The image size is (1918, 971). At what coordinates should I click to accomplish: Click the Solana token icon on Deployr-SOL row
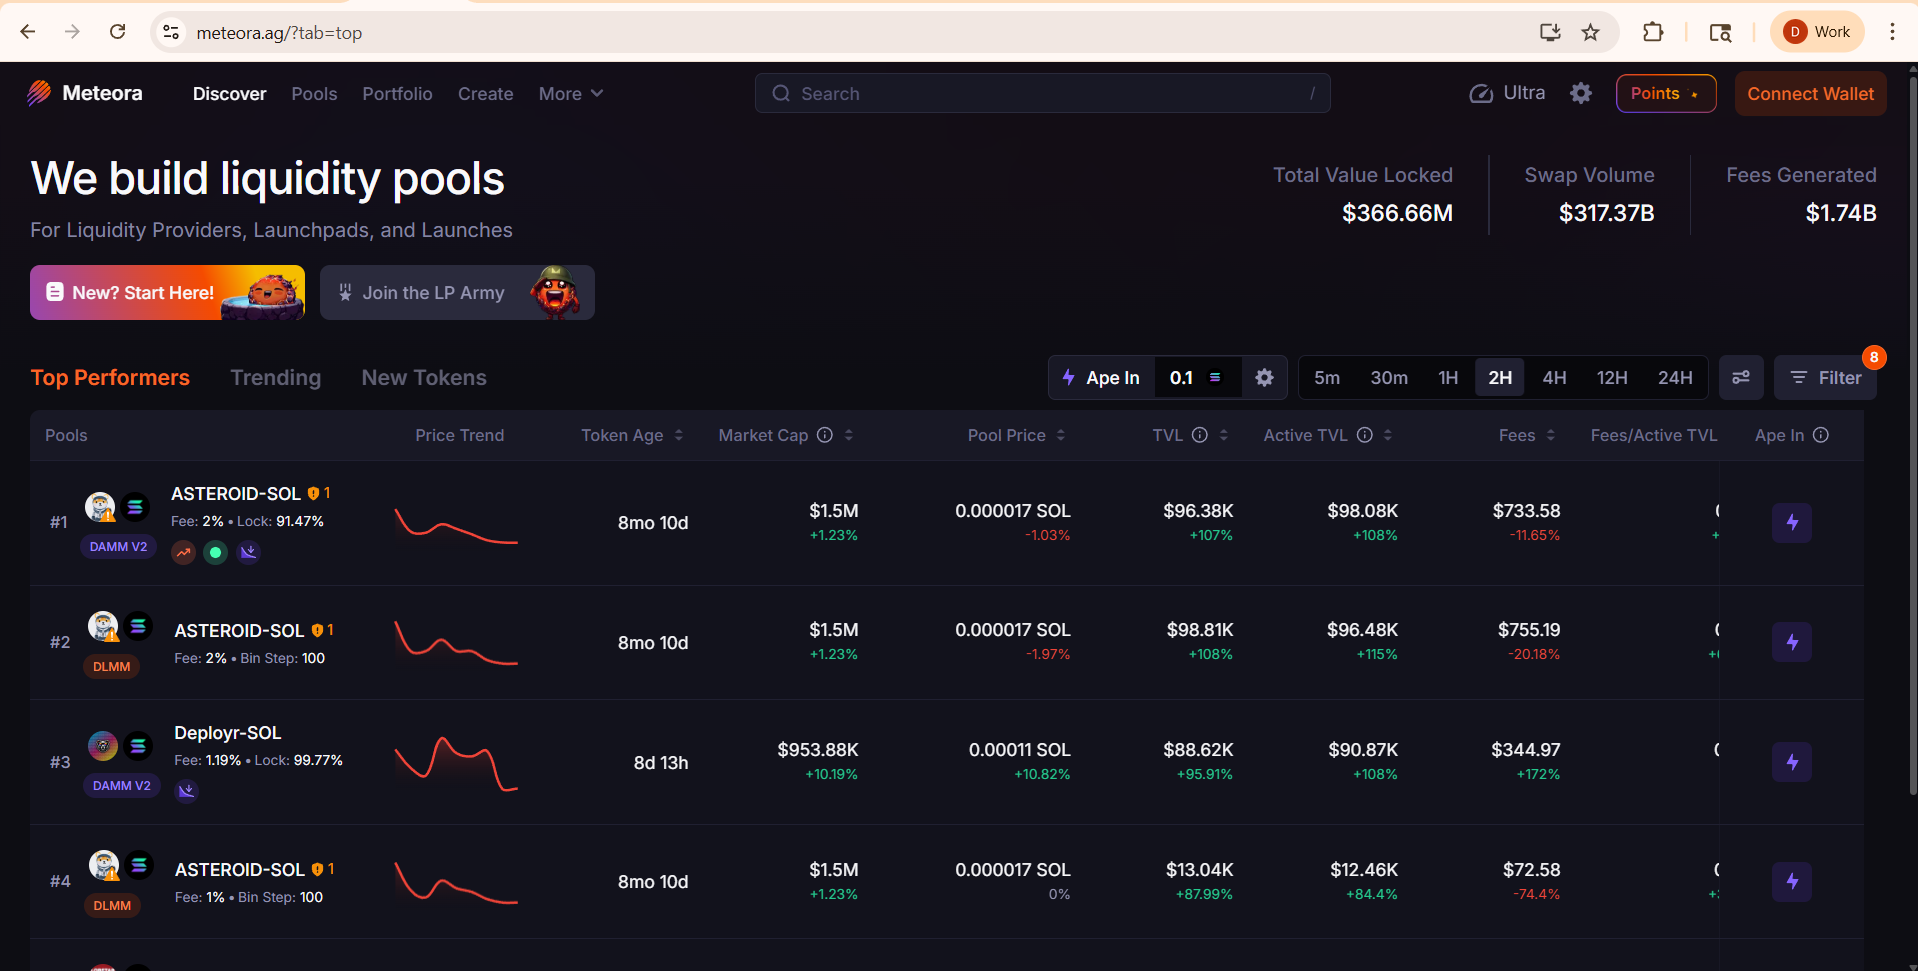pos(139,745)
